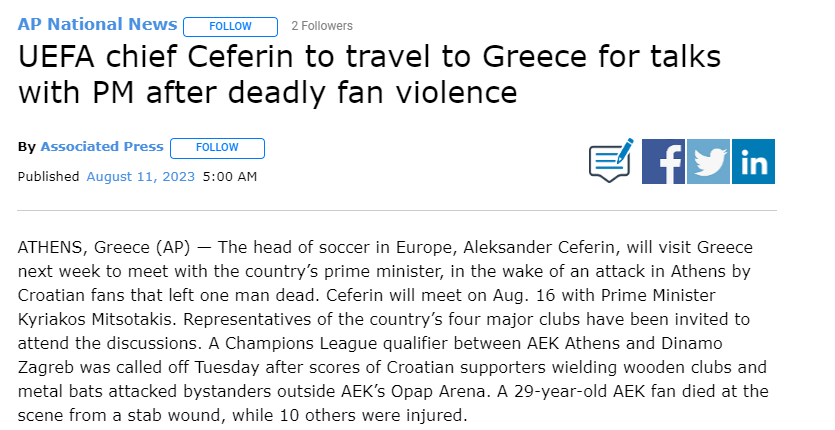Open the Associated Press author link
Viewport: 835px width, 430px height.
pos(102,147)
